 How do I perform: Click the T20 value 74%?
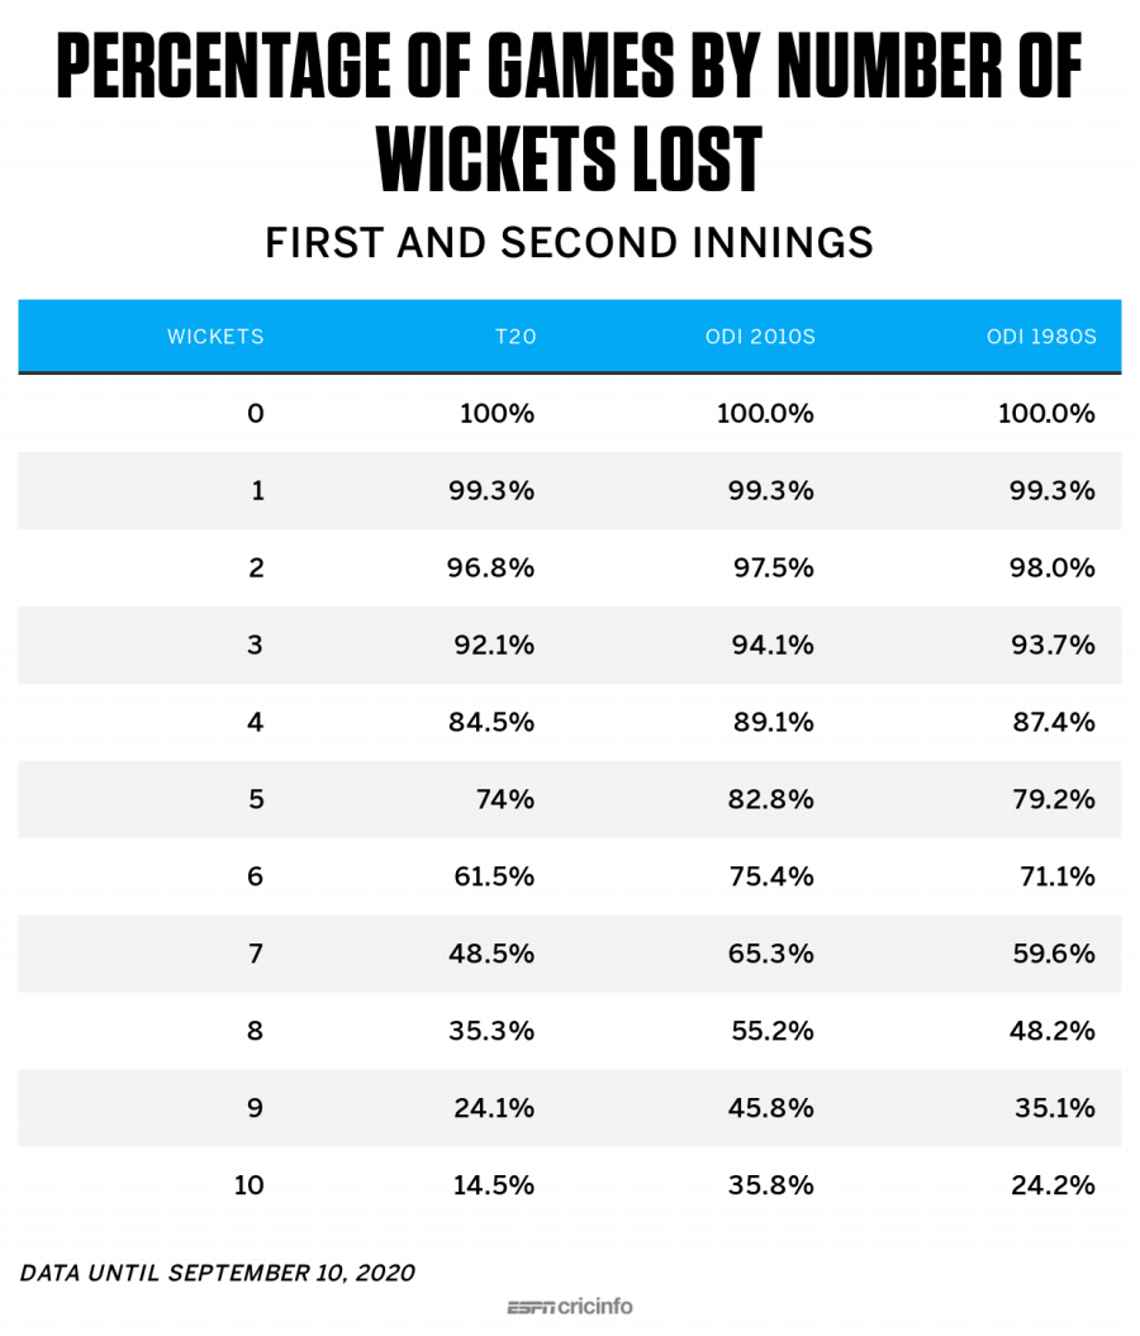pyautogui.click(x=505, y=799)
